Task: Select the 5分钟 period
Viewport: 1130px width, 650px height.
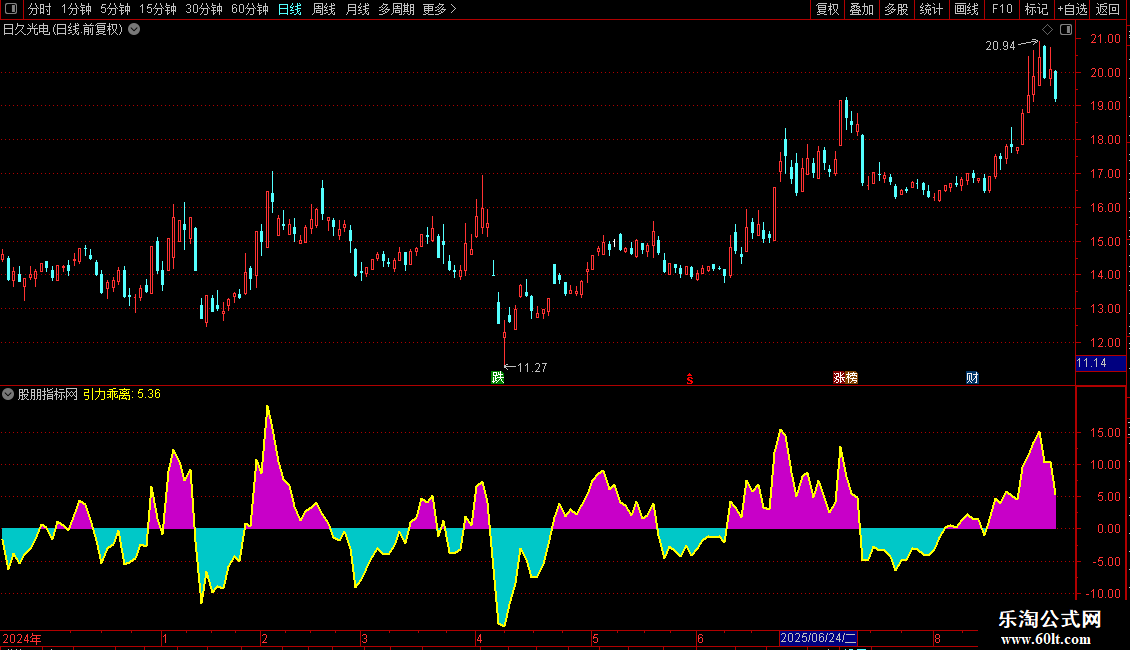Action: click(115, 9)
